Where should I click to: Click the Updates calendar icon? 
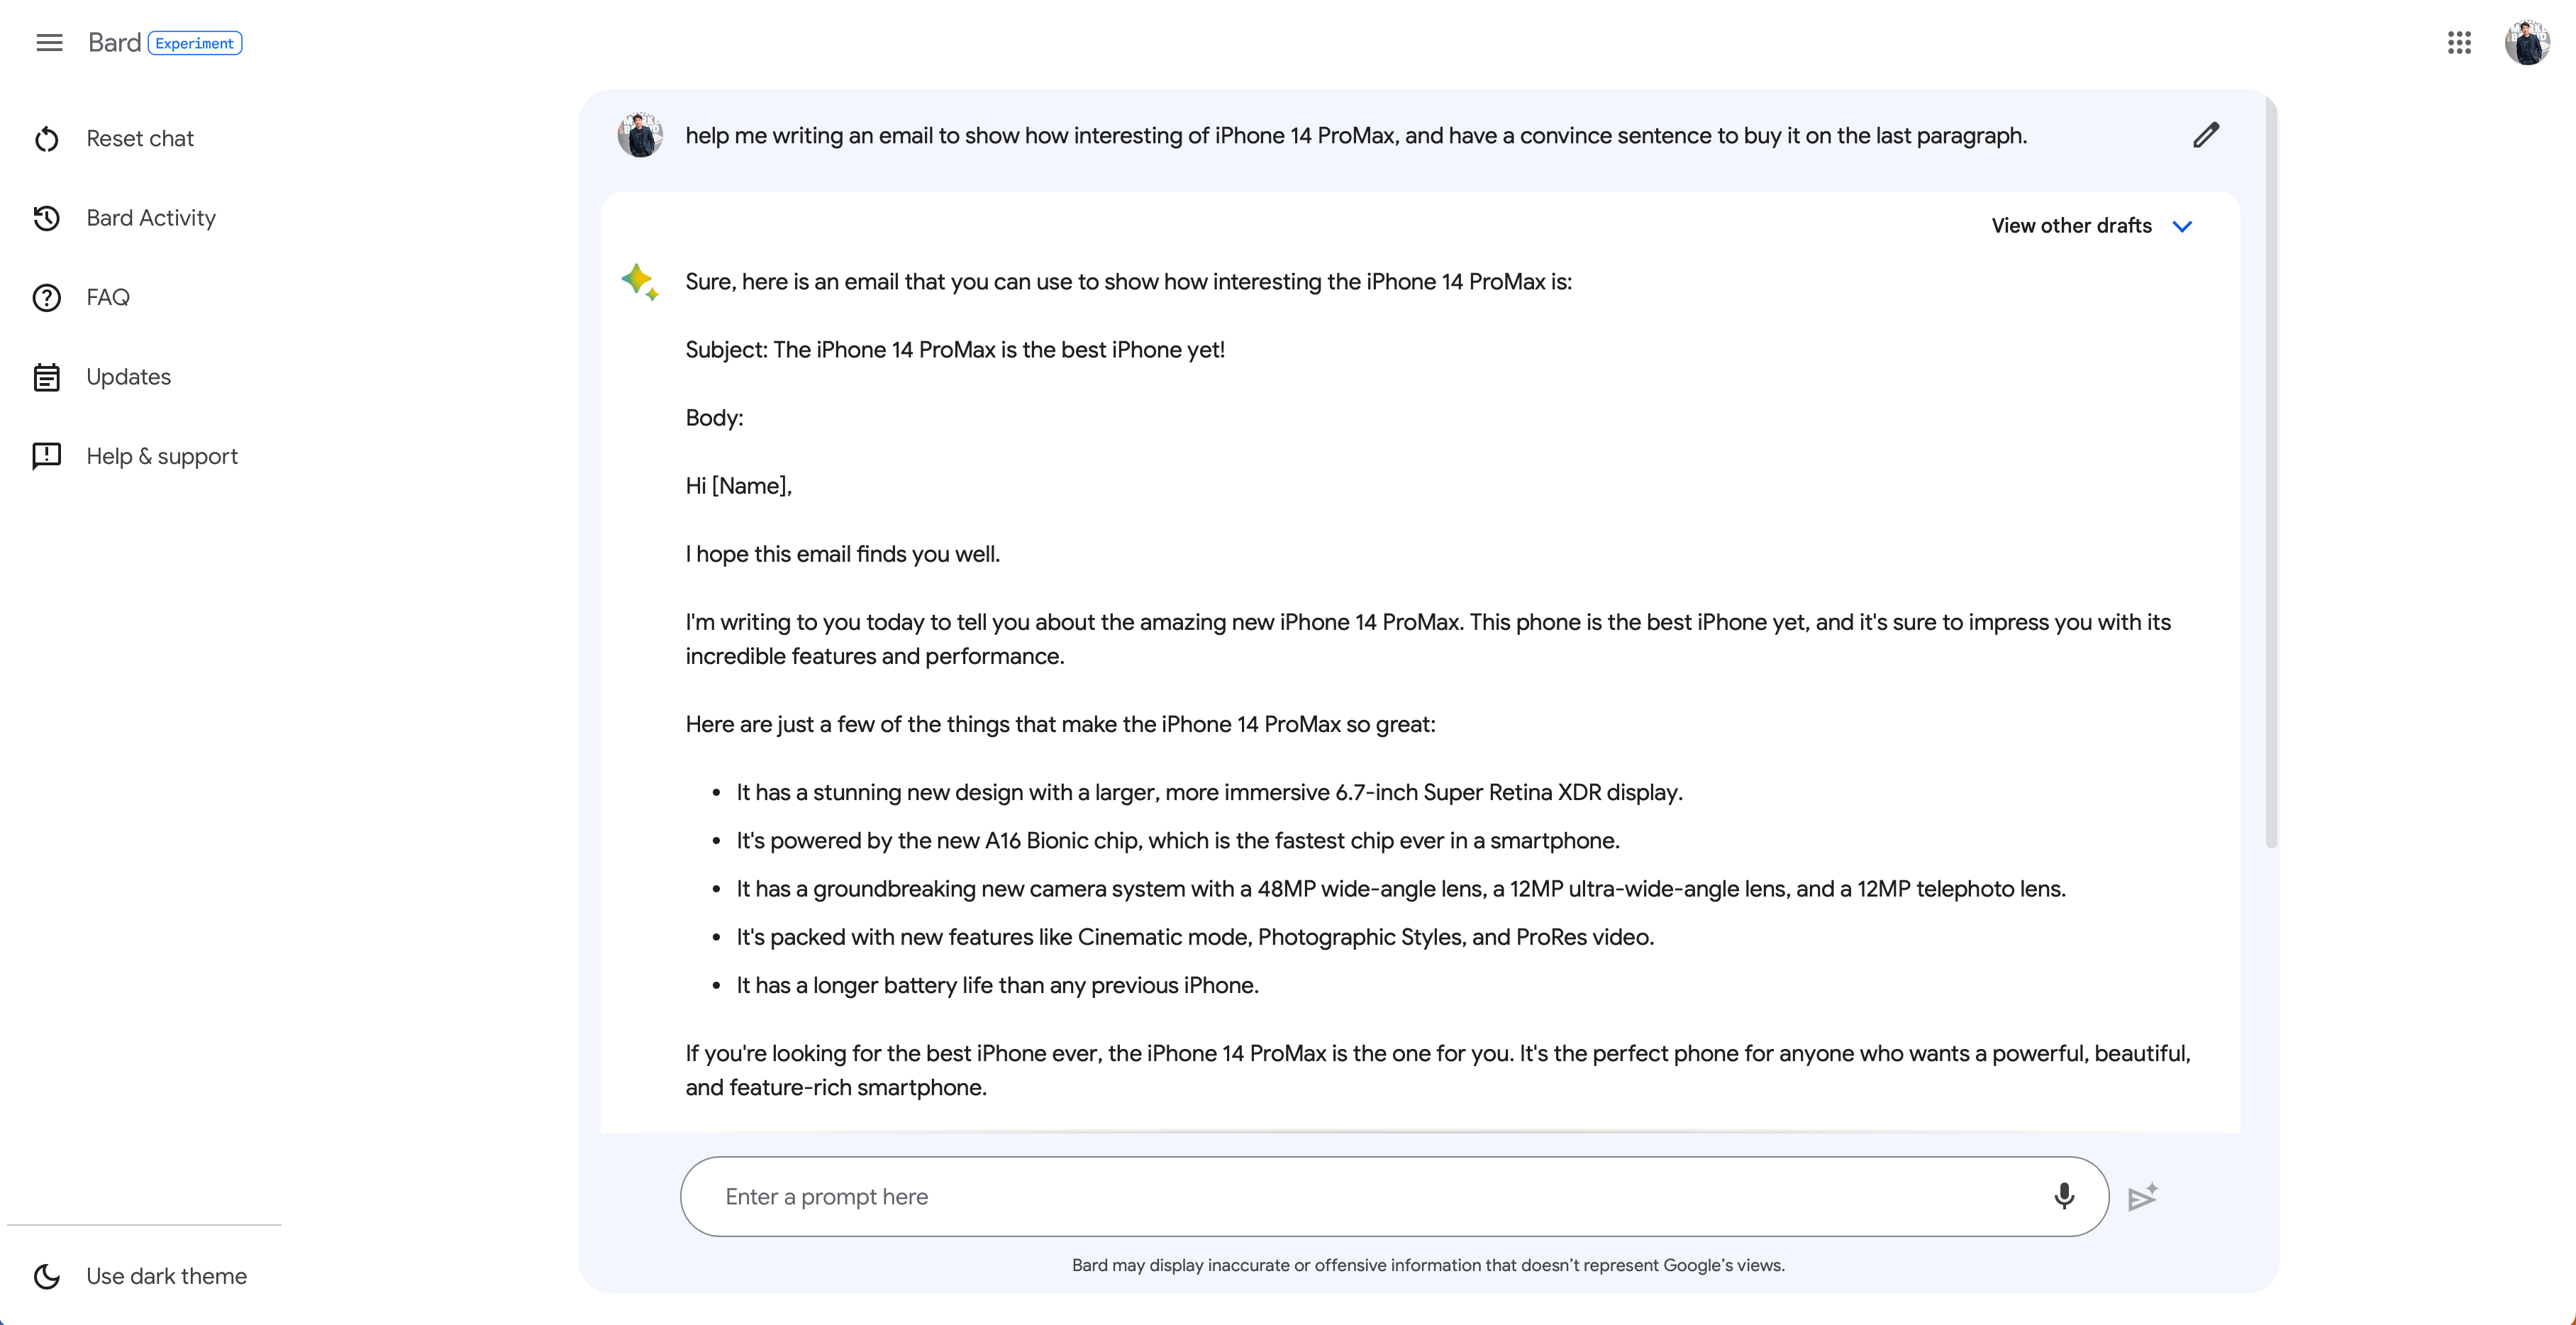(x=47, y=377)
